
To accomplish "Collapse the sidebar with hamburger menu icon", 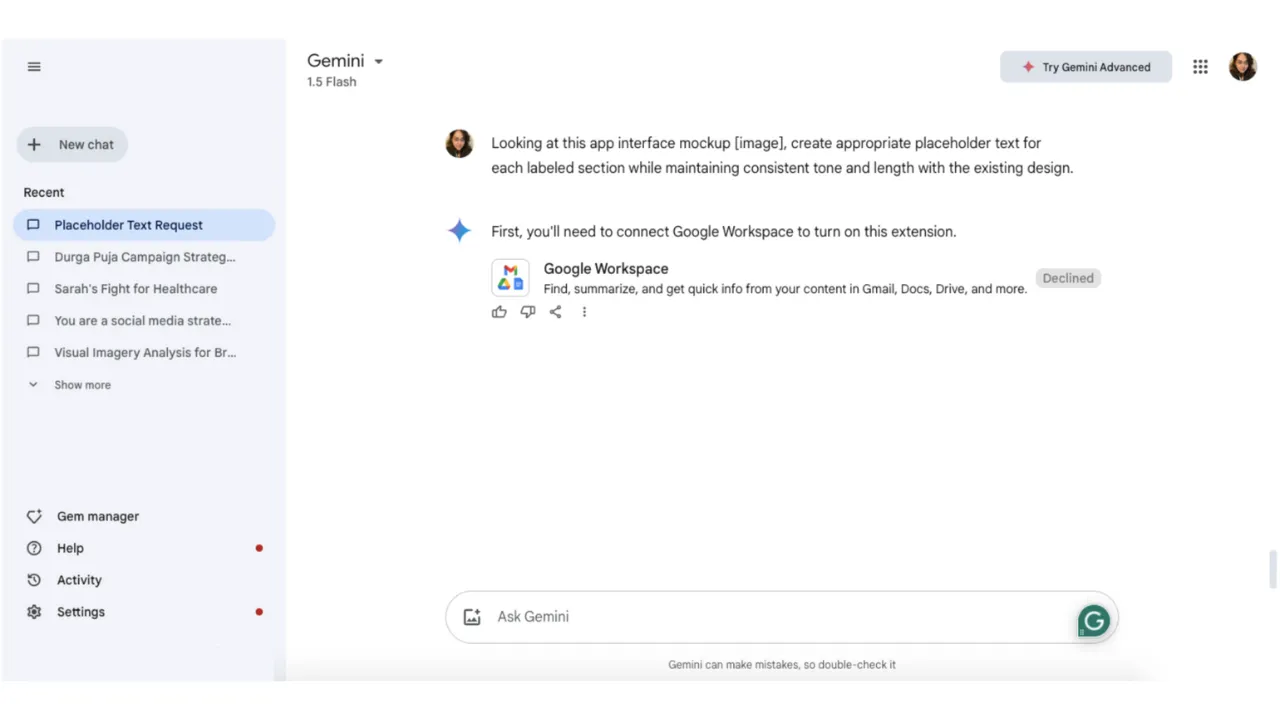I will tap(34, 67).
